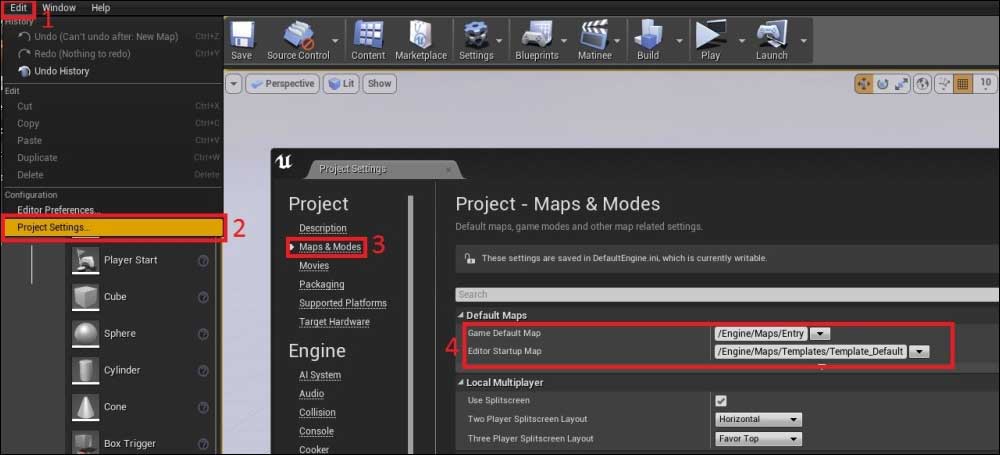The height and width of the screenshot is (455, 1000).
Task: Open the Edit menu
Action: (18, 8)
